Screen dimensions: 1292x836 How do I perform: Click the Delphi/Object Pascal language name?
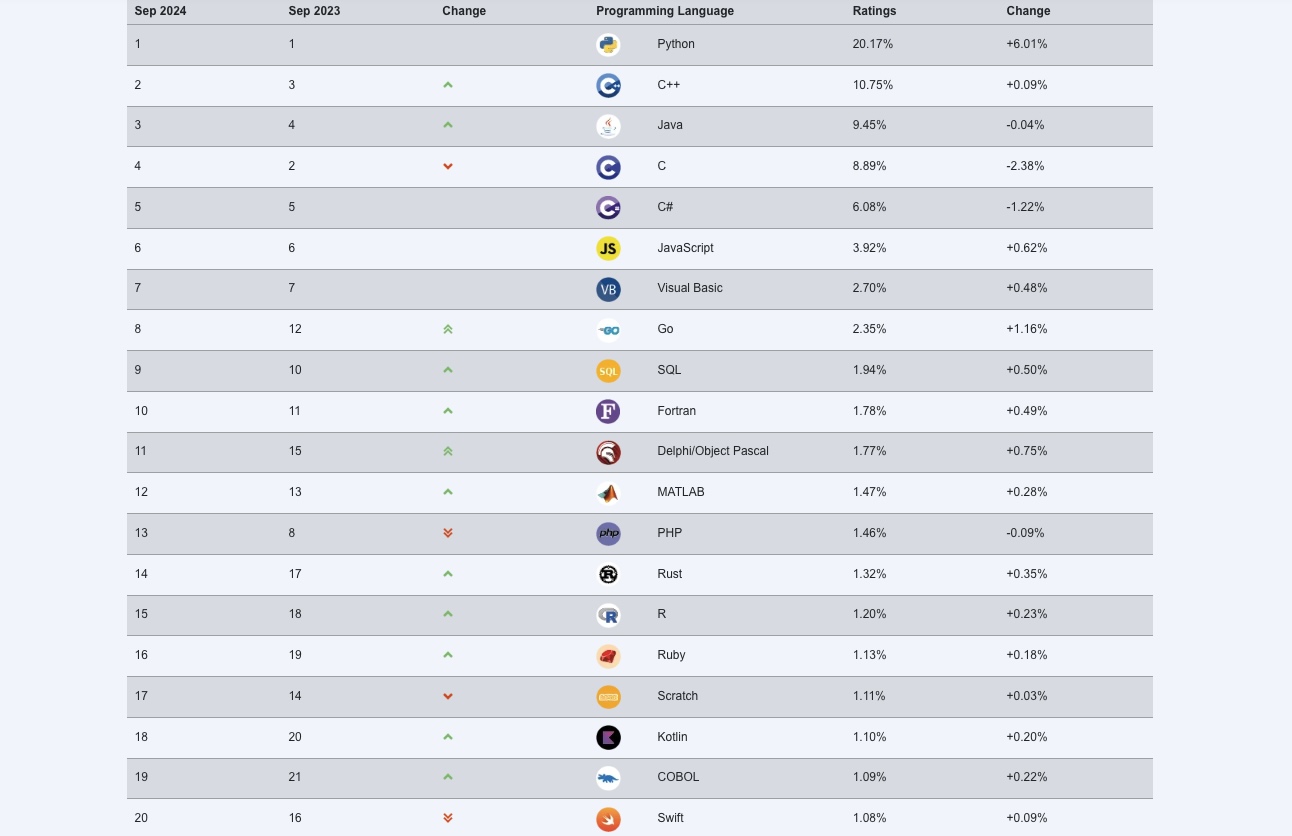pyautogui.click(x=713, y=451)
